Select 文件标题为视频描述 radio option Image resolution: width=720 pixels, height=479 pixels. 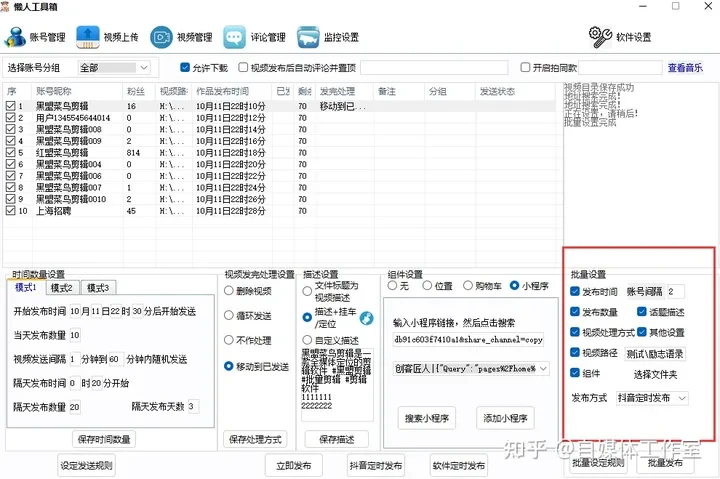point(307,291)
